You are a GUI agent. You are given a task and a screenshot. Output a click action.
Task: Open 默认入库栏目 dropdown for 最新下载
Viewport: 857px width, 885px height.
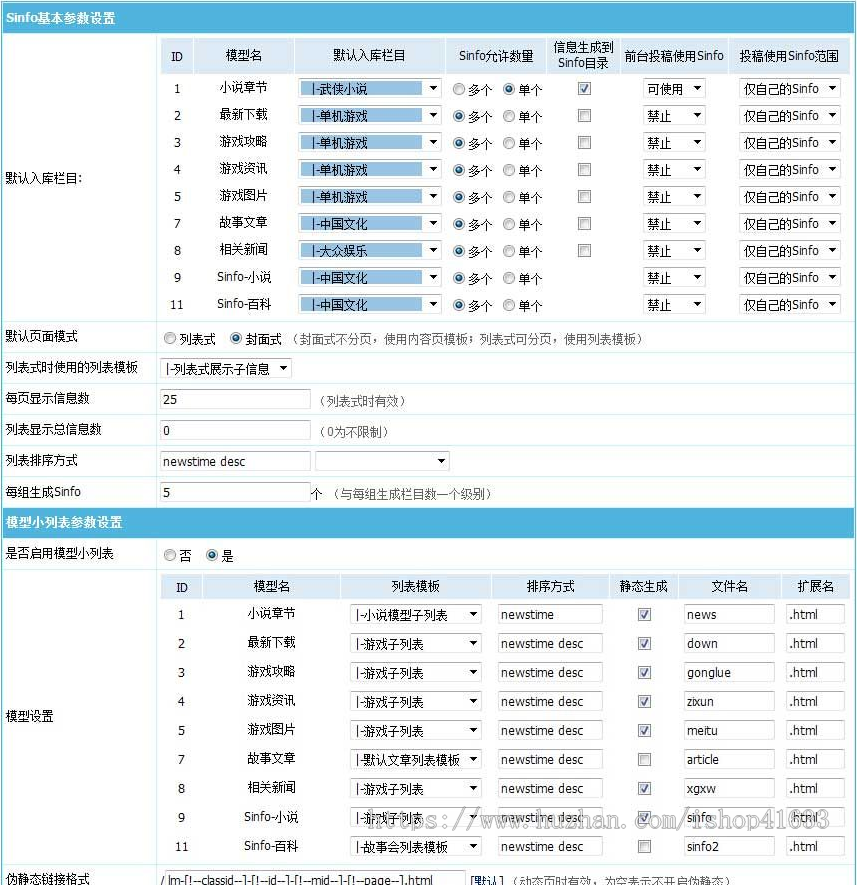pyautogui.click(x=370, y=116)
